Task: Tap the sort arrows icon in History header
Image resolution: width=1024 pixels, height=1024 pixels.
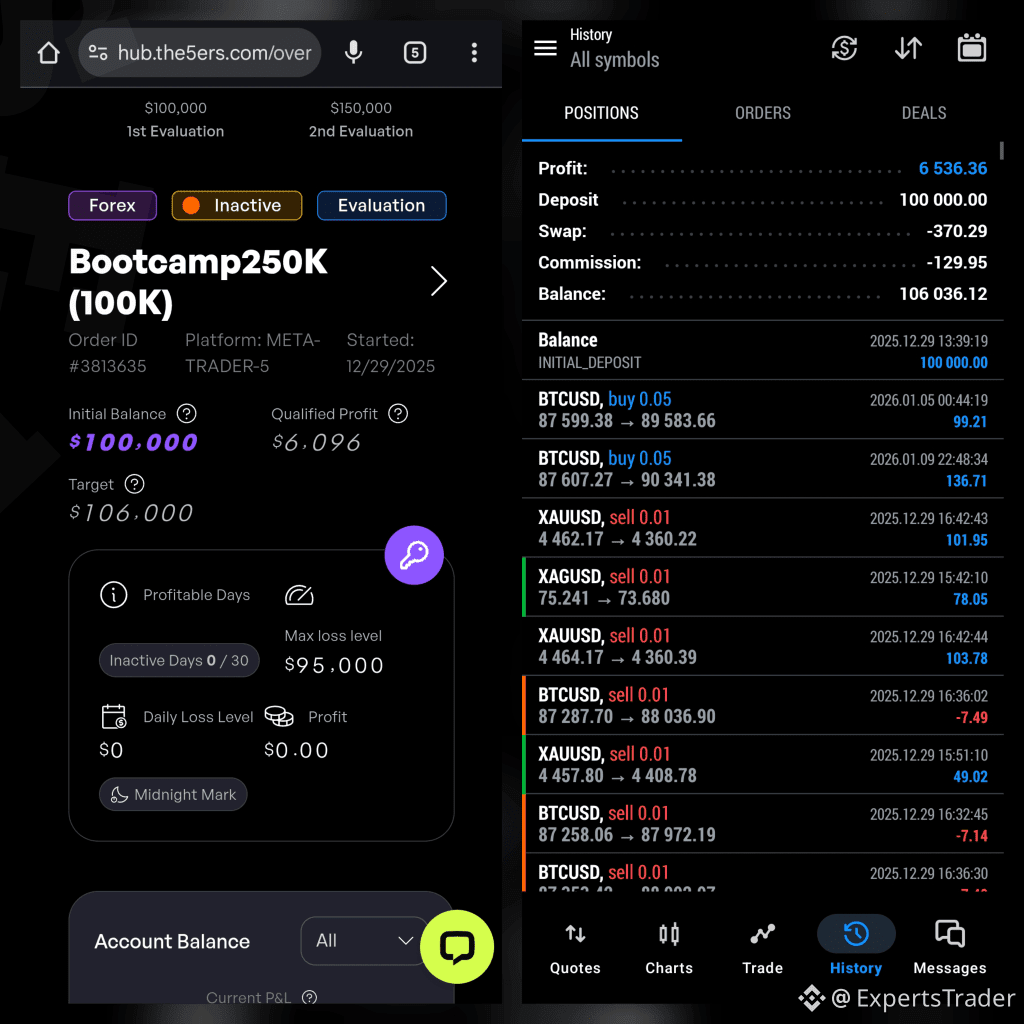Action: tap(908, 48)
